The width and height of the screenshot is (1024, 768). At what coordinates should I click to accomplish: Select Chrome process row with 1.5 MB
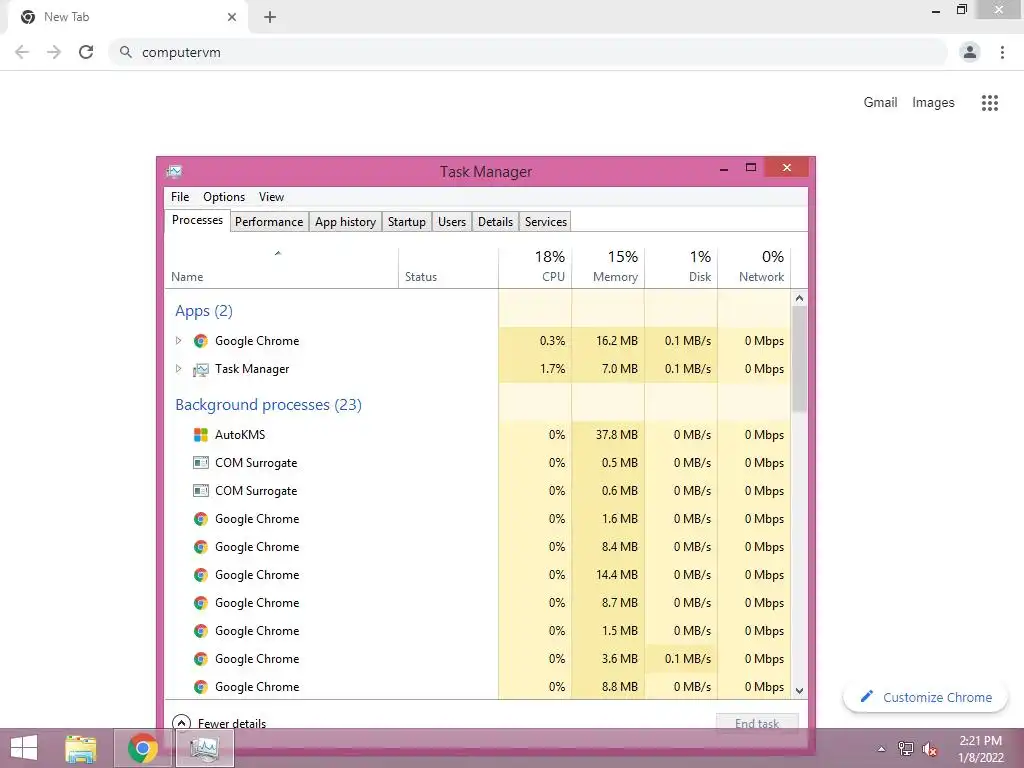478,632
